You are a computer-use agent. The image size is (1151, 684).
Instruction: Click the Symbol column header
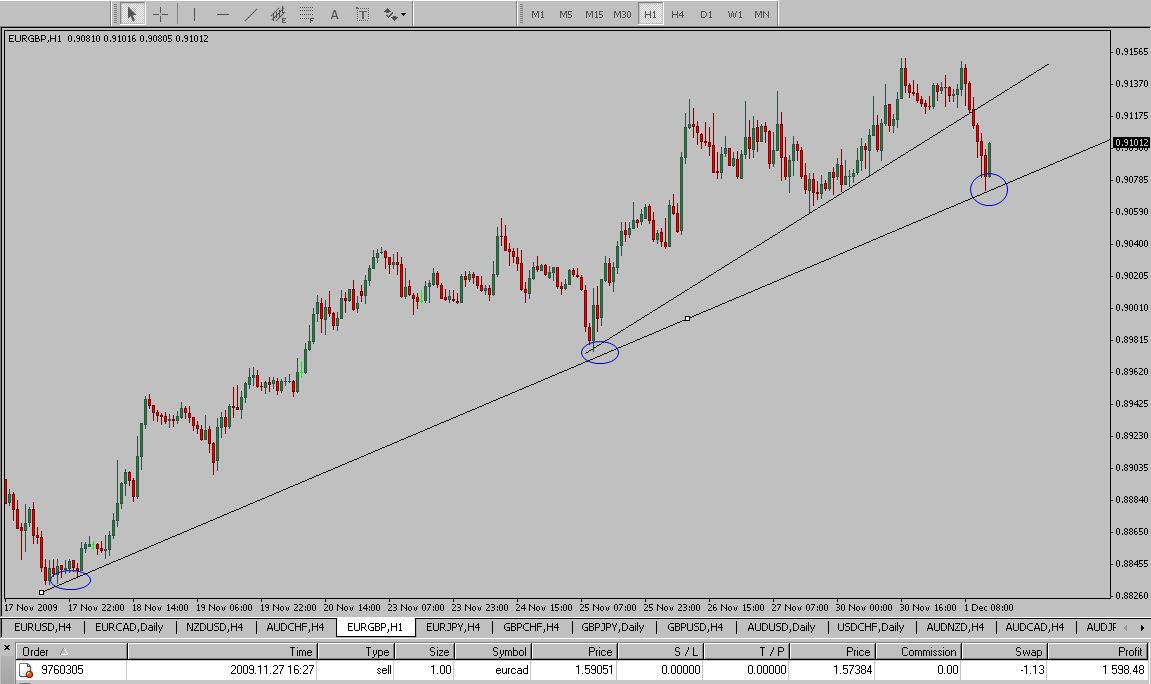pos(508,651)
